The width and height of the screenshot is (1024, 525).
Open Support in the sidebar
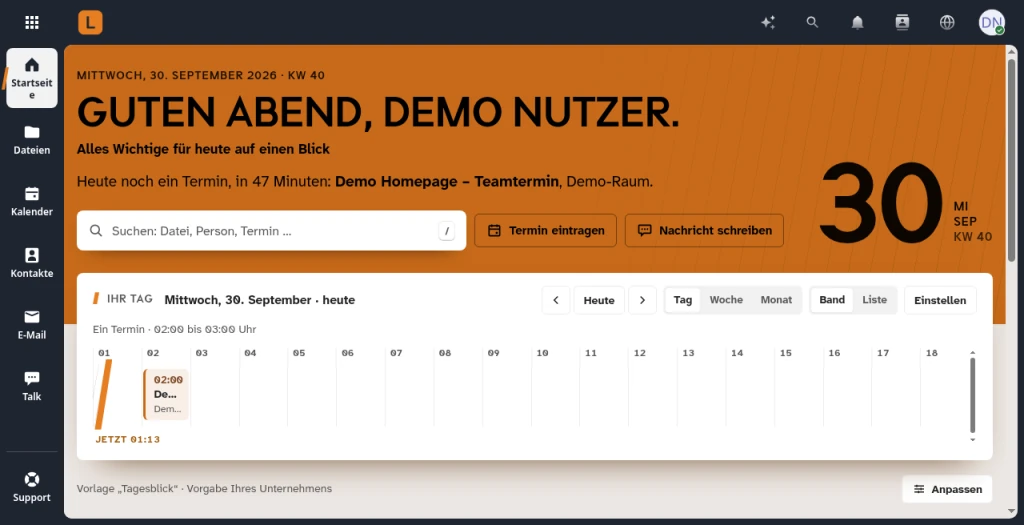click(x=32, y=487)
